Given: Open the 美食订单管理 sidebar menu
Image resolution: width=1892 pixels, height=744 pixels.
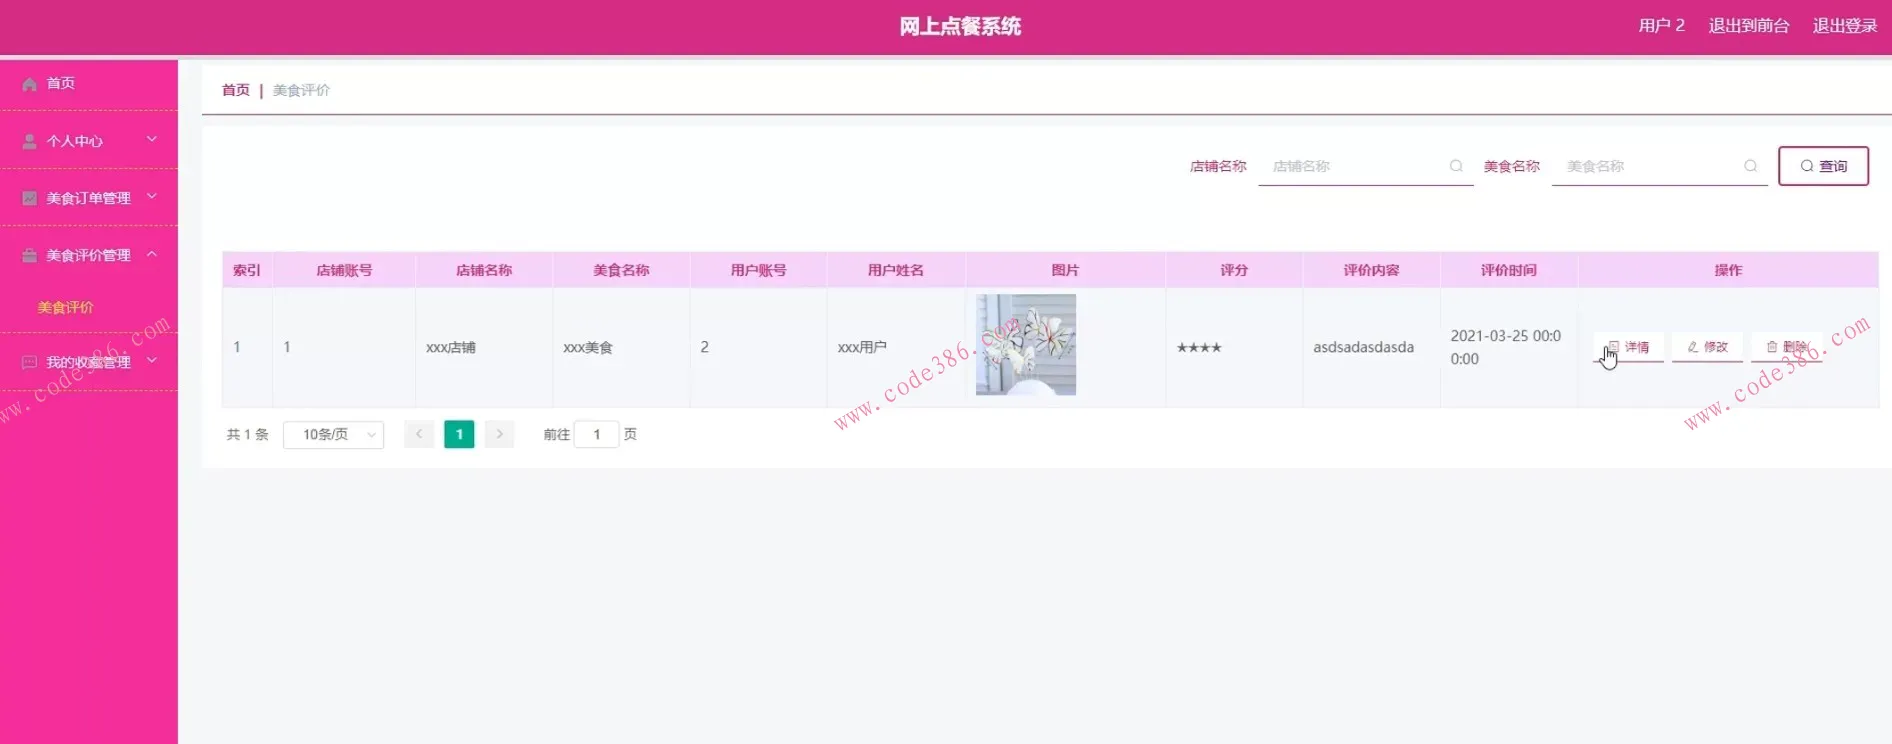Looking at the screenshot, I should pos(89,198).
